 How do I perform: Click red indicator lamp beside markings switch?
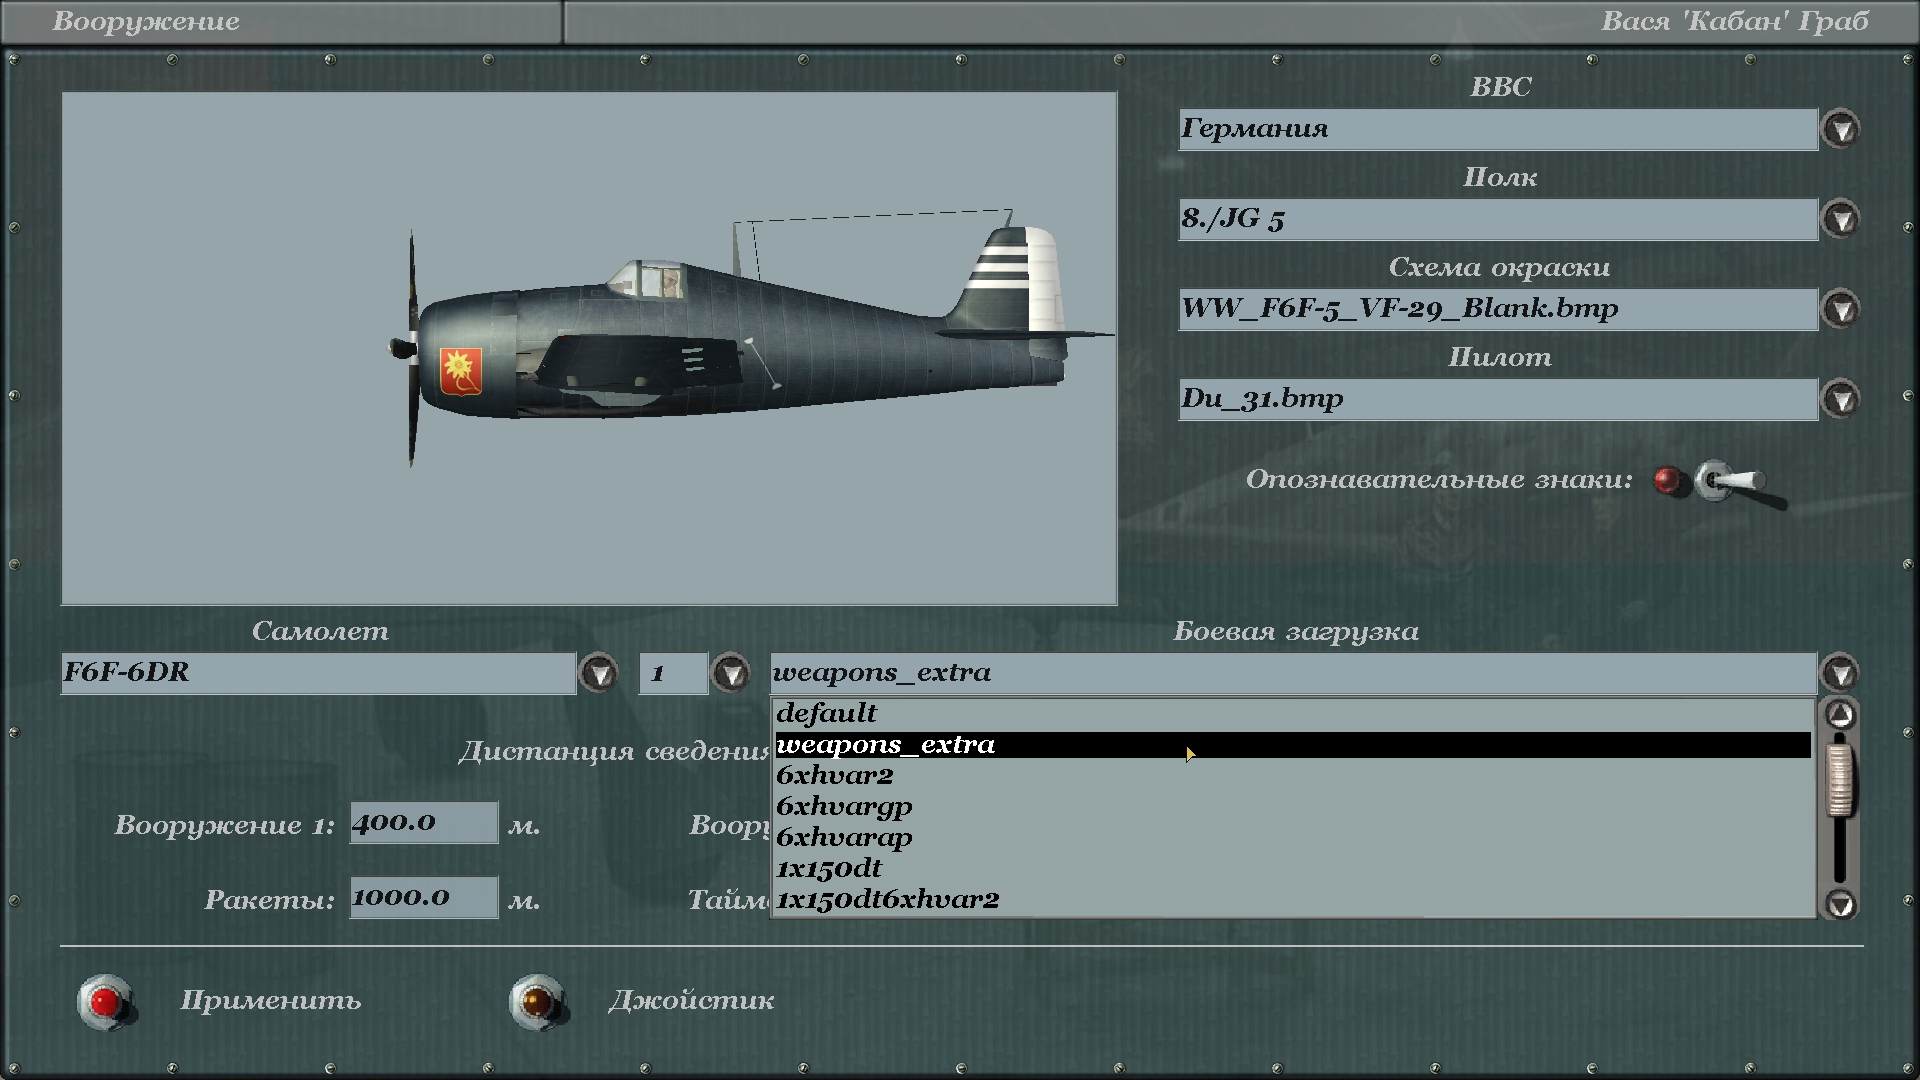pyautogui.click(x=1667, y=481)
